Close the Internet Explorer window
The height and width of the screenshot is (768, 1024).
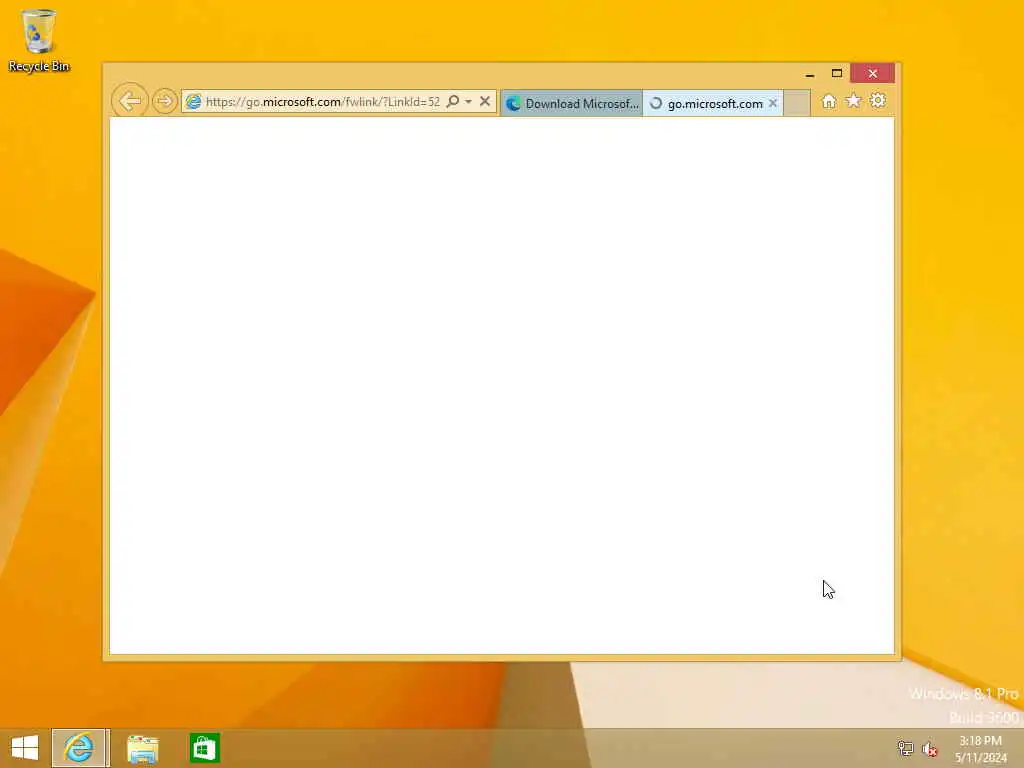(x=872, y=73)
